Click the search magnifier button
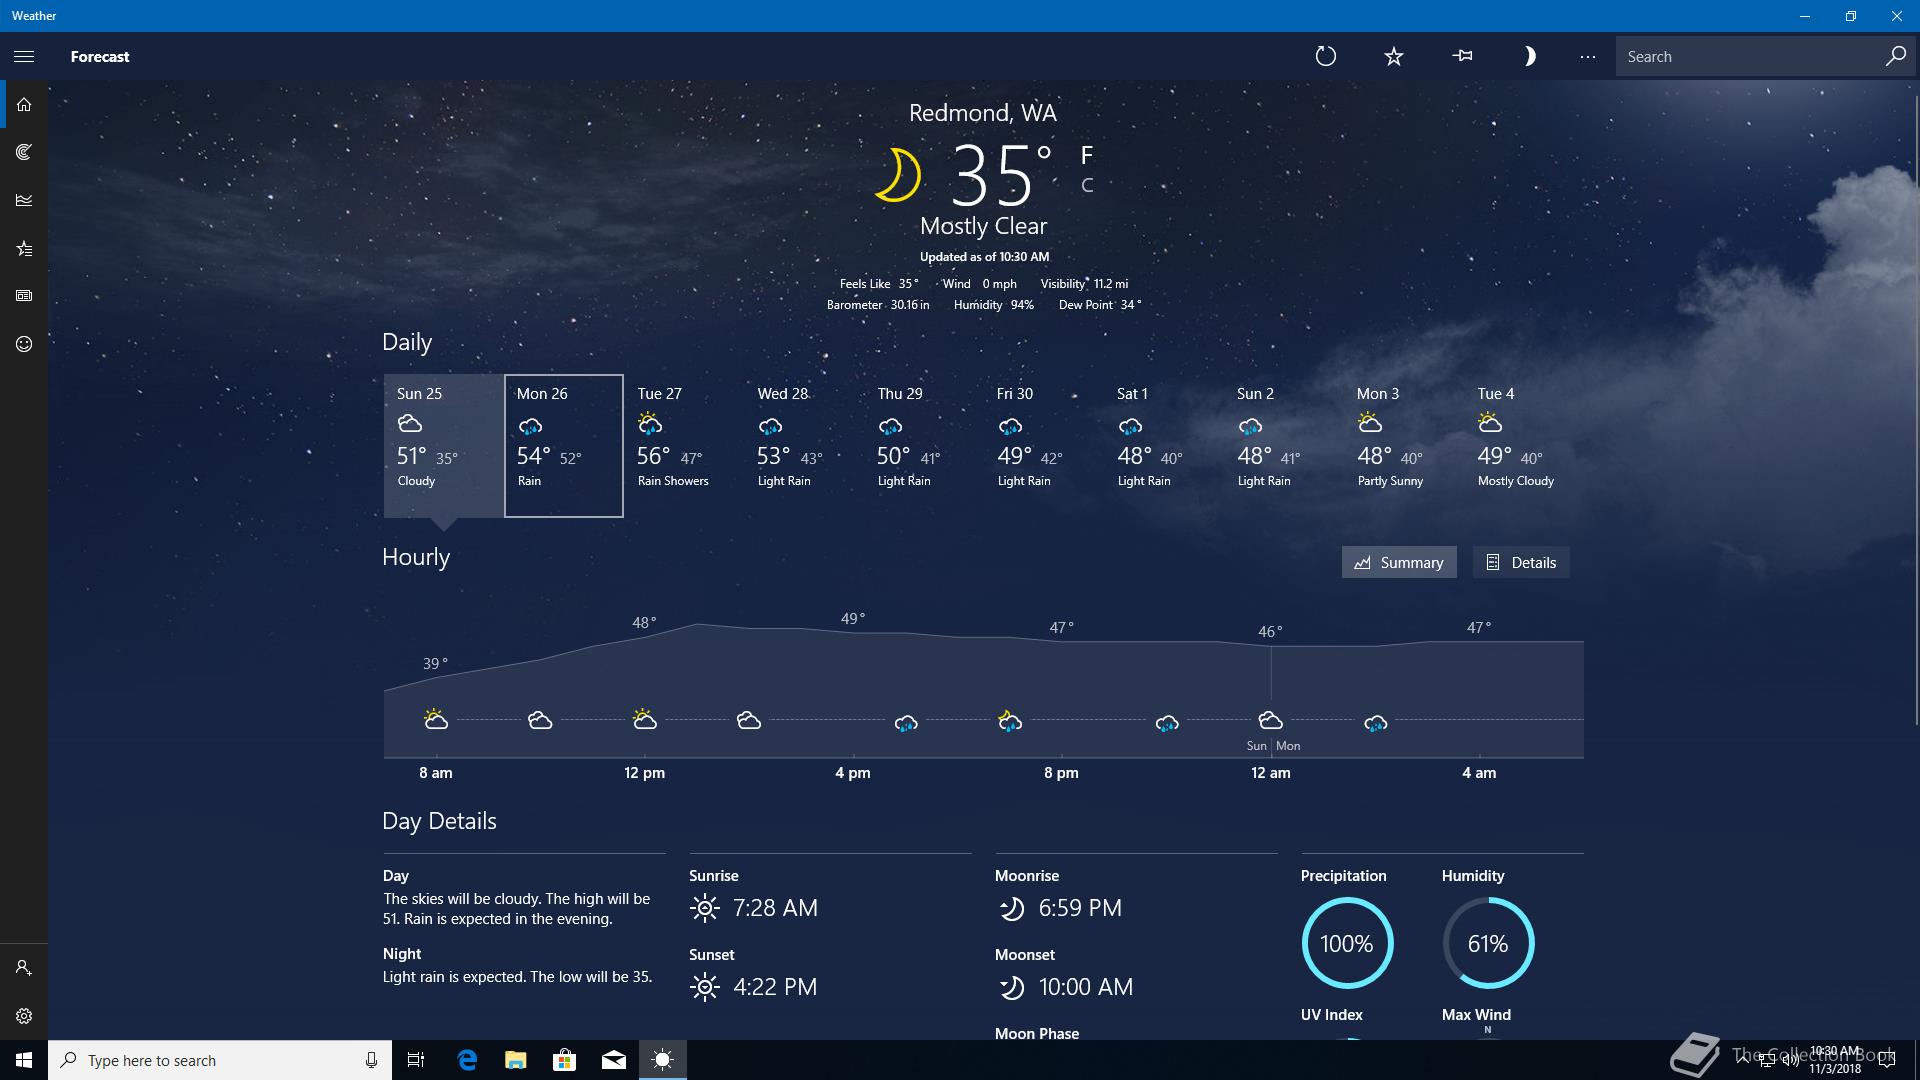This screenshot has height=1080, width=1920. [1895, 56]
